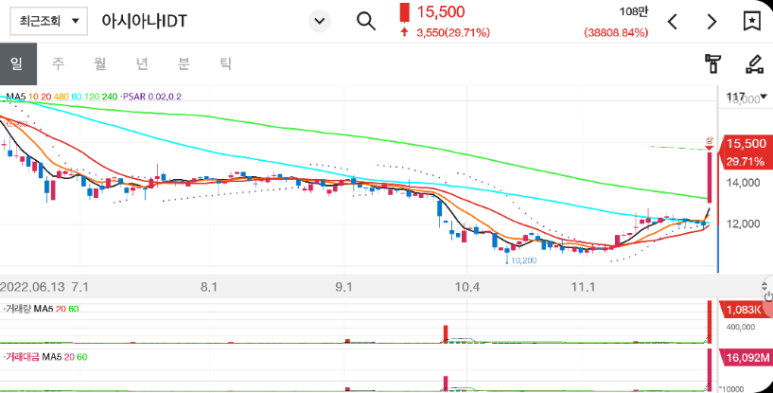Image resolution: width=773 pixels, height=393 pixels.
Task: Click the PSAR 0.02,0.2 legend label
Action: tap(151, 97)
